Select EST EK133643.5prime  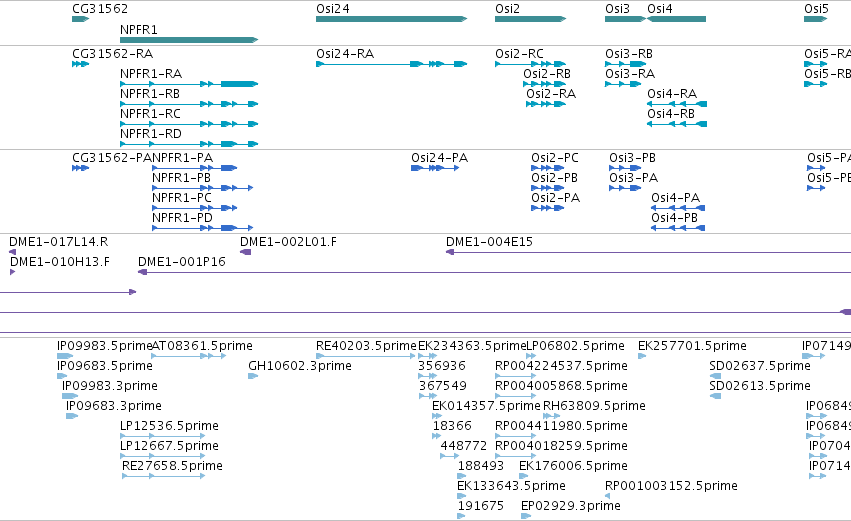click(511, 487)
